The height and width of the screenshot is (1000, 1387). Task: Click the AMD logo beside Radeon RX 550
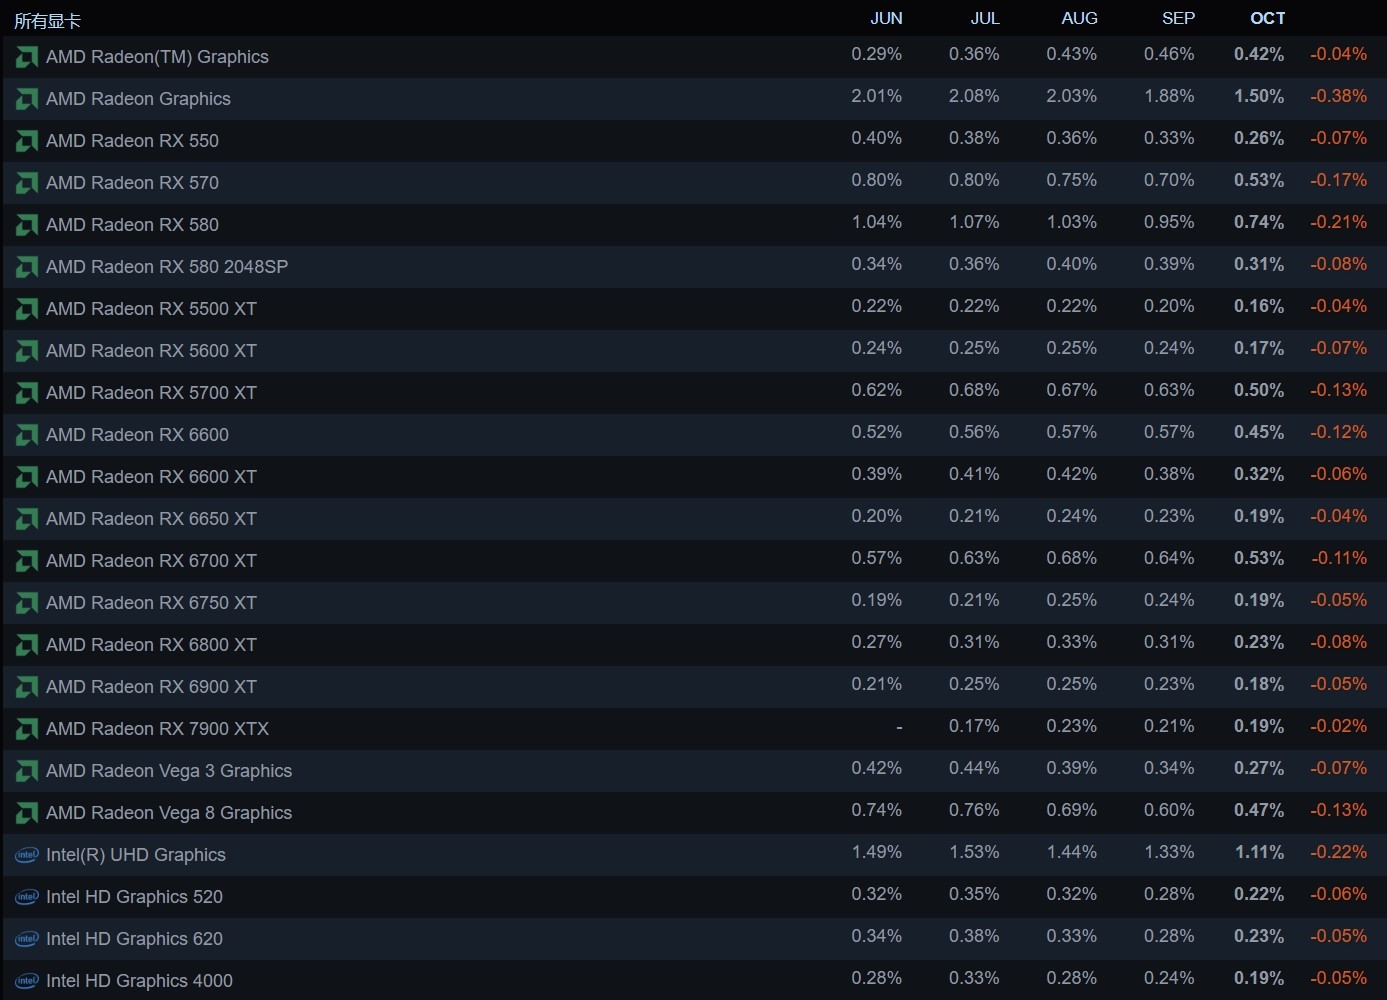pyautogui.click(x=27, y=141)
